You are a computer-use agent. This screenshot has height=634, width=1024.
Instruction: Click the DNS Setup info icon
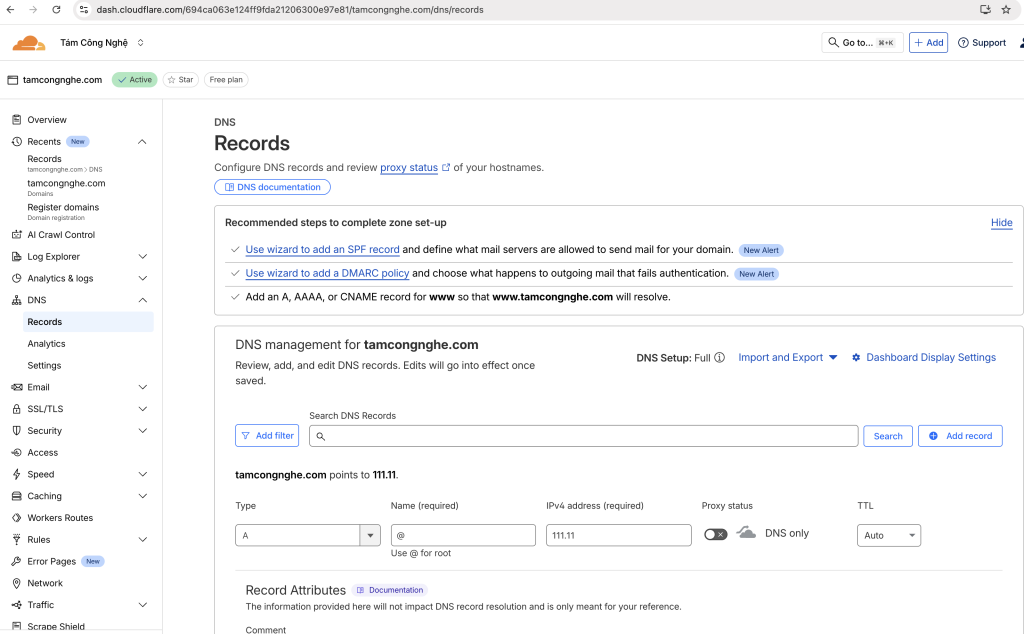(719, 358)
